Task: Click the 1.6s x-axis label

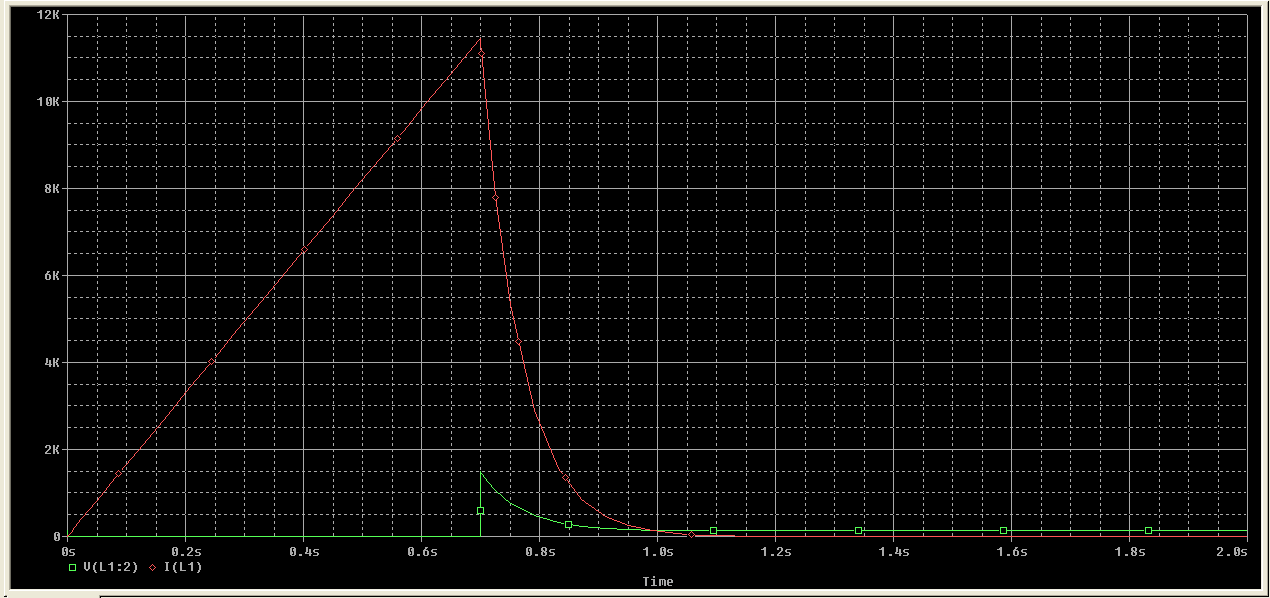Action: tap(1012, 551)
